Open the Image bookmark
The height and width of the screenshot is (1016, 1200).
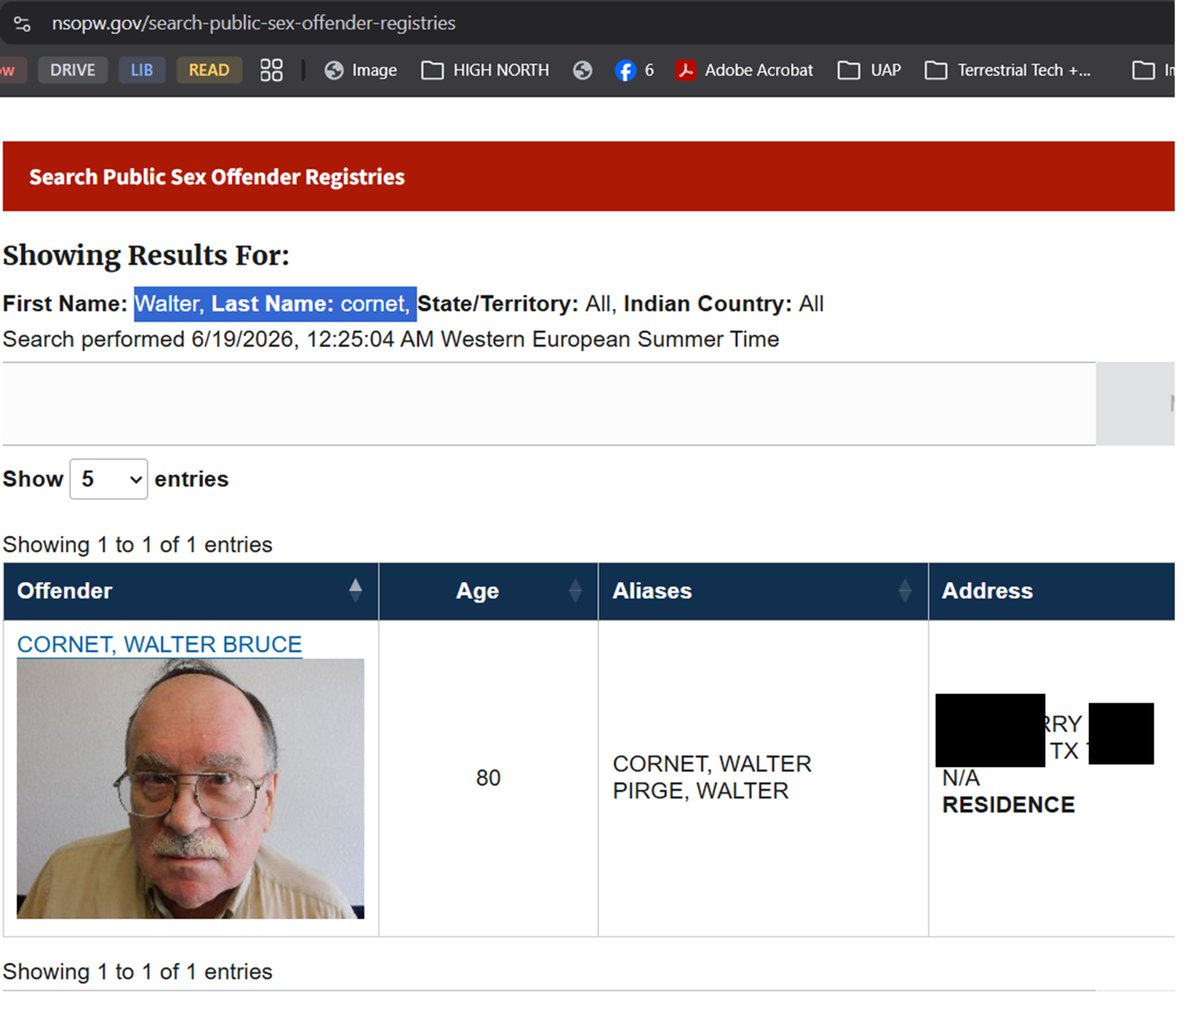[361, 70]
